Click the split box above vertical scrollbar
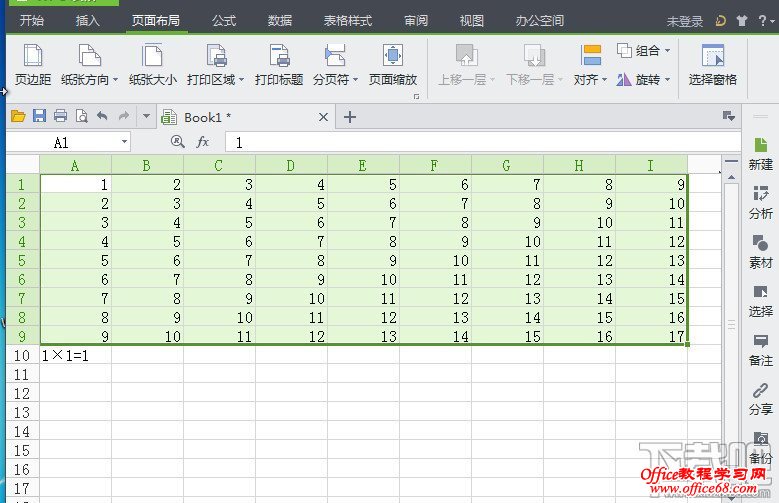 click(x=731, y=161)
